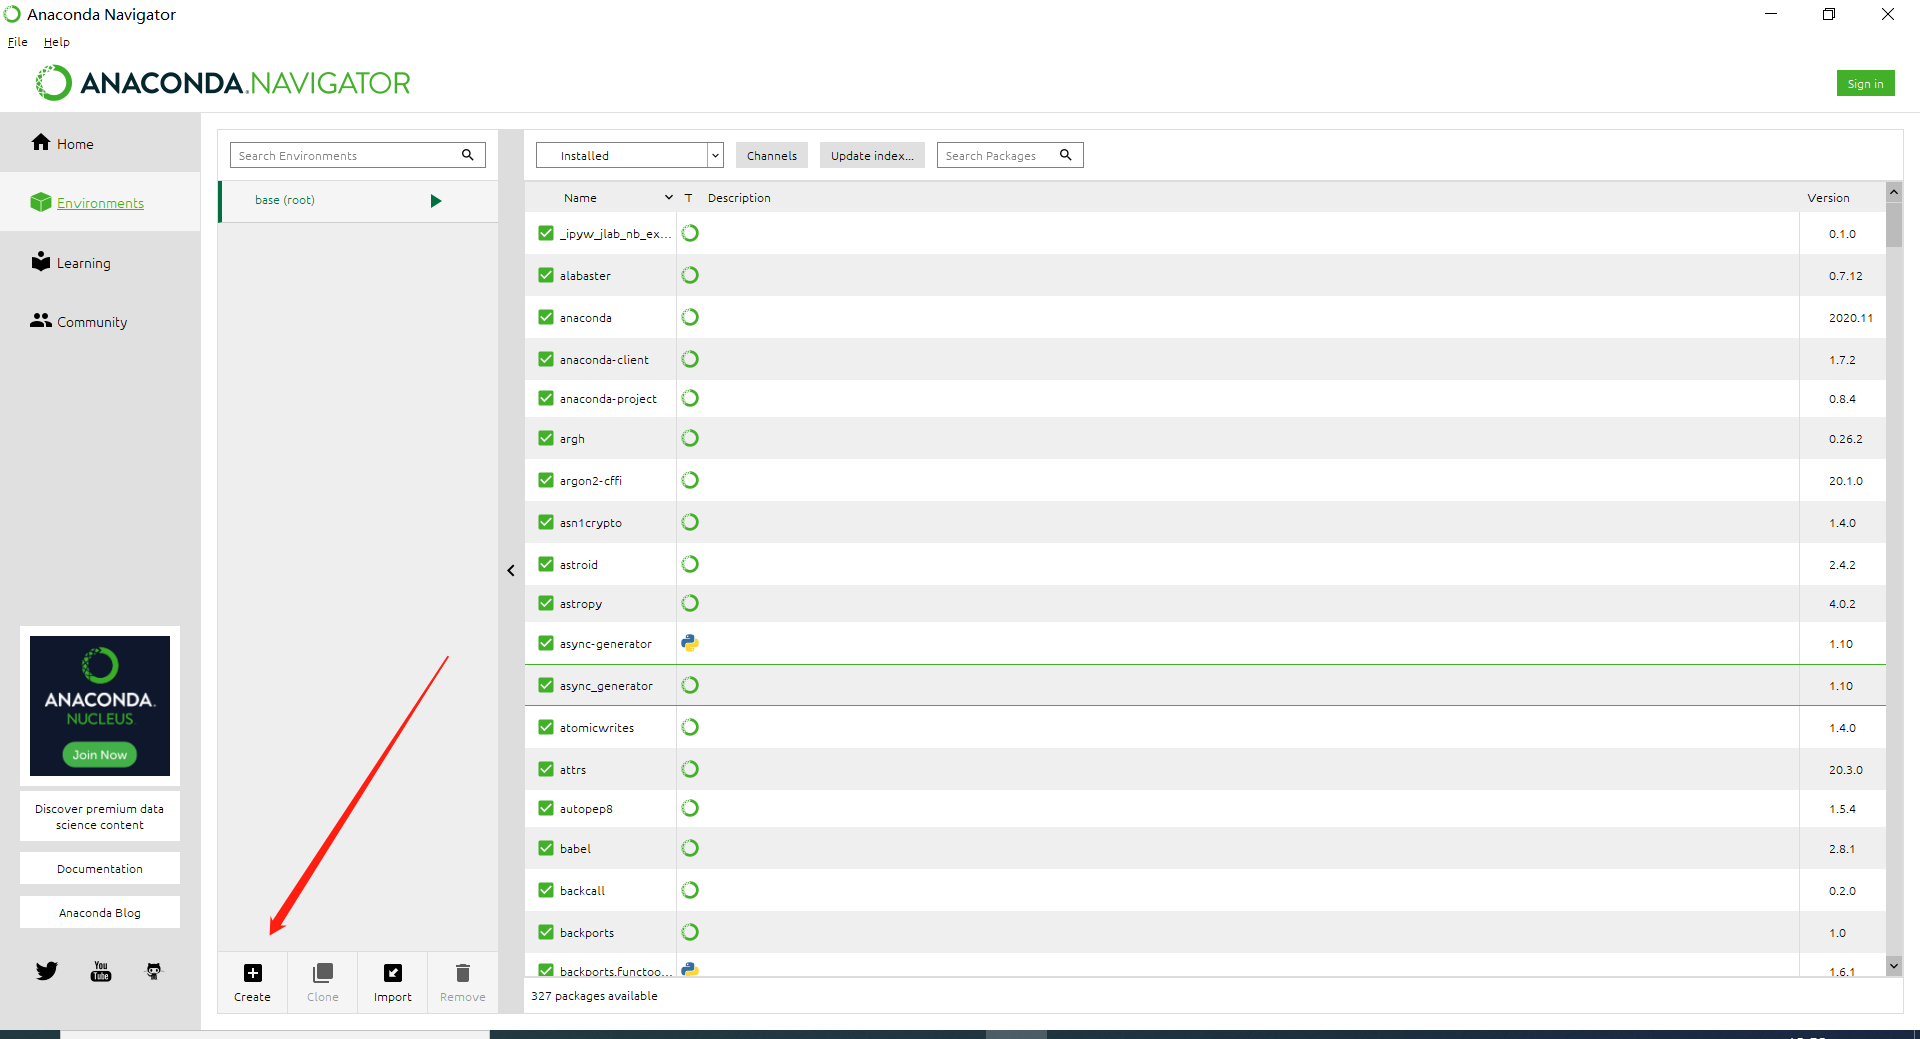Switch to the Environments tab

(100, 202)
